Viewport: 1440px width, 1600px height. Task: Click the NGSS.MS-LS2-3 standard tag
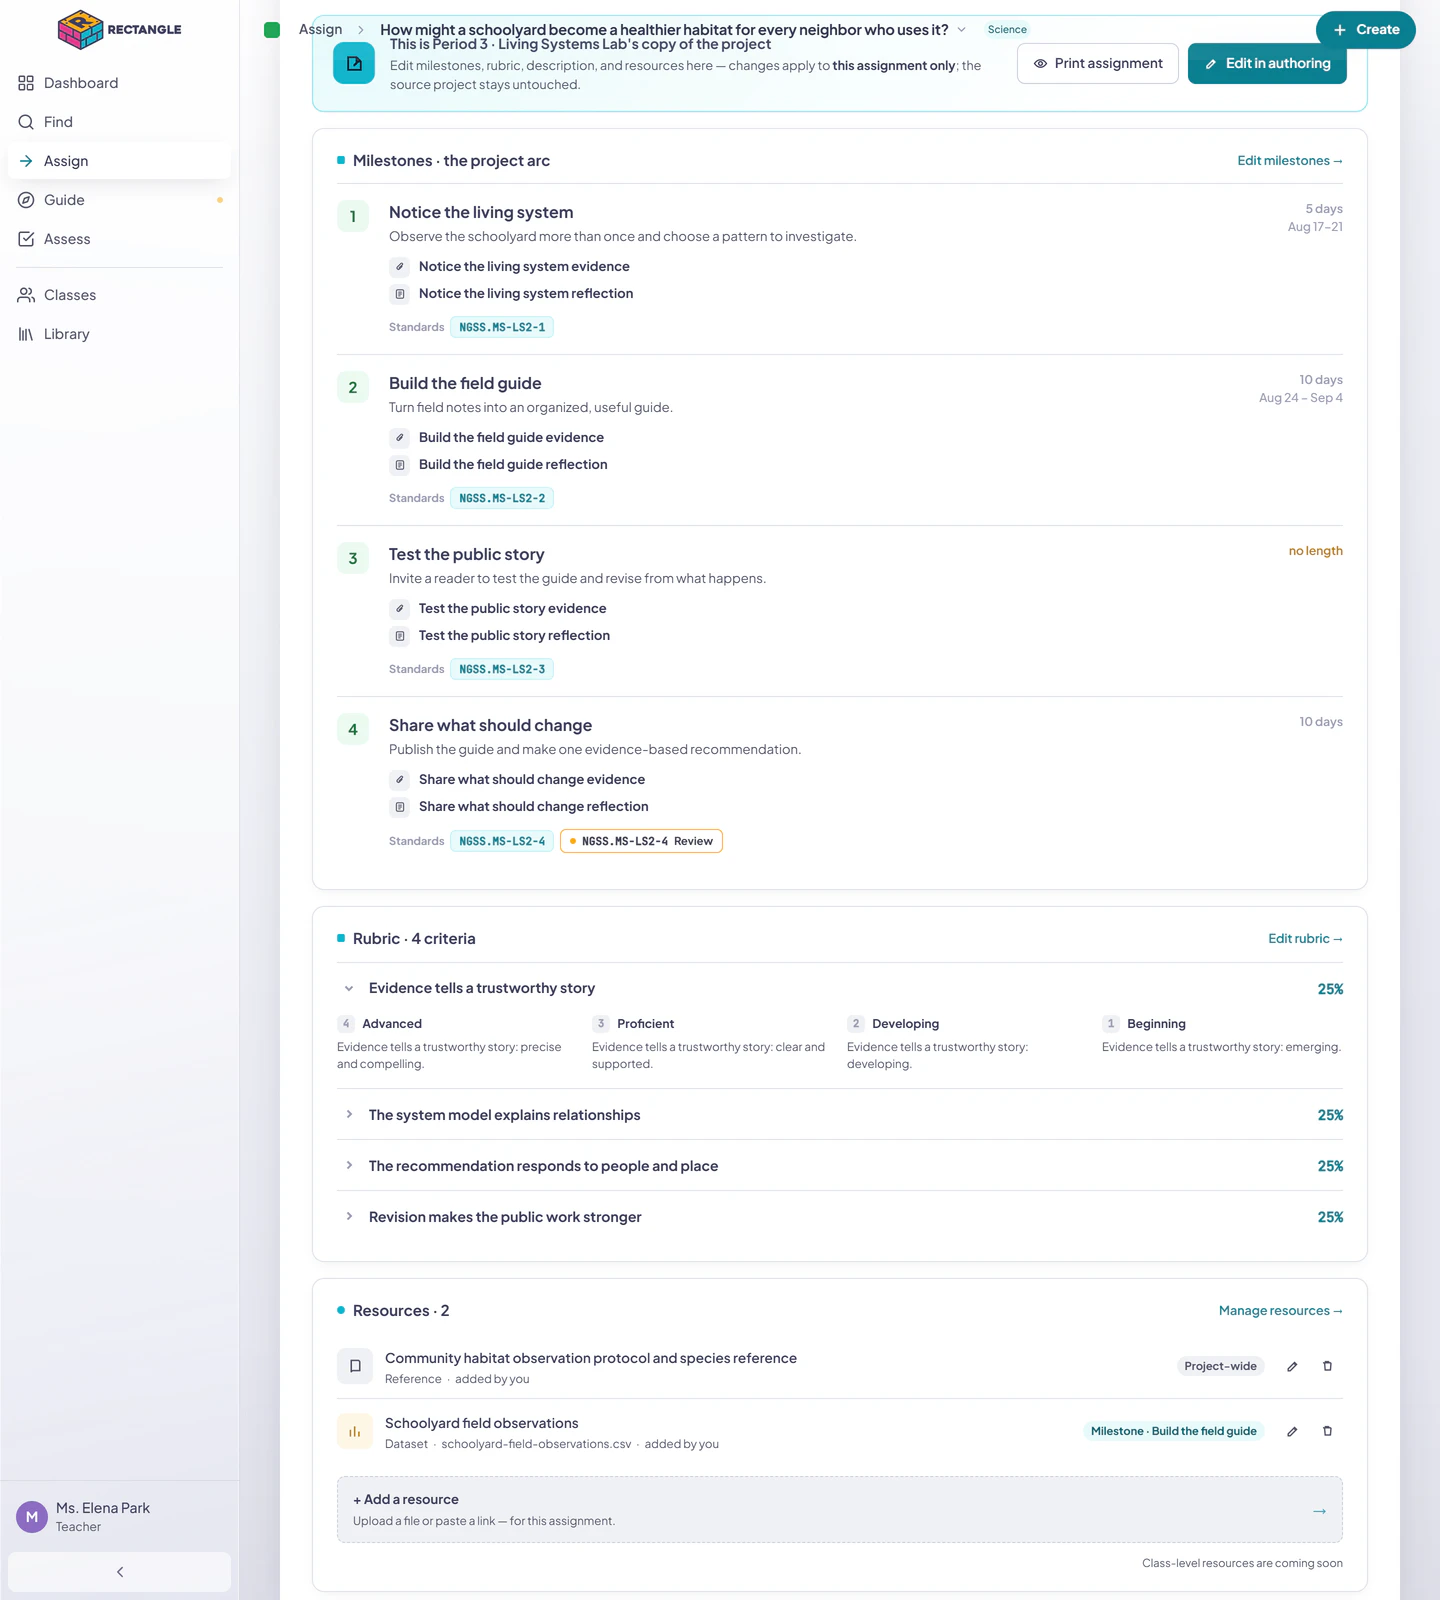[502, 670]
